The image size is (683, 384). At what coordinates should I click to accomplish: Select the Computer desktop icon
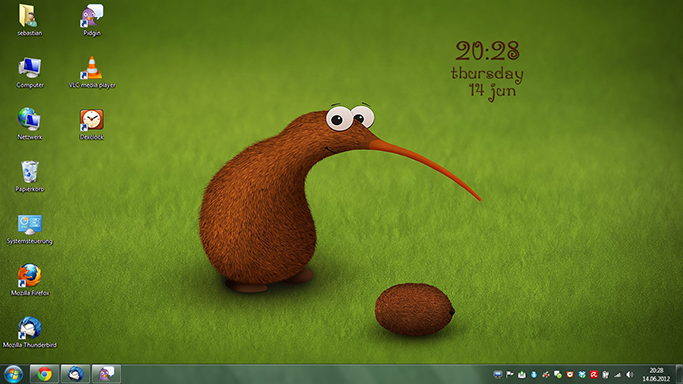click(30, 72)
